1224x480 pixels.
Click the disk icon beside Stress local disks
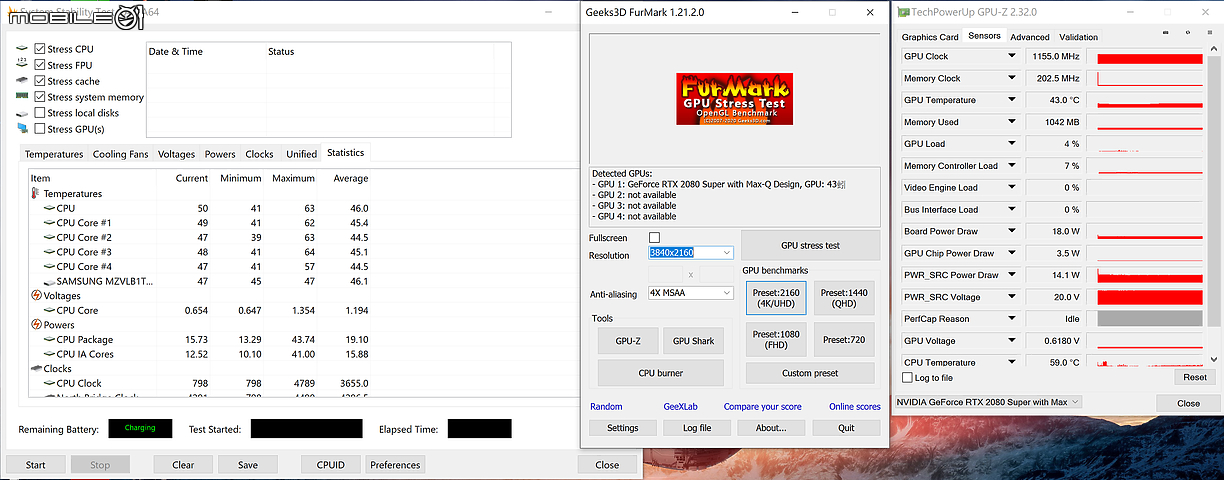(22, 113)
